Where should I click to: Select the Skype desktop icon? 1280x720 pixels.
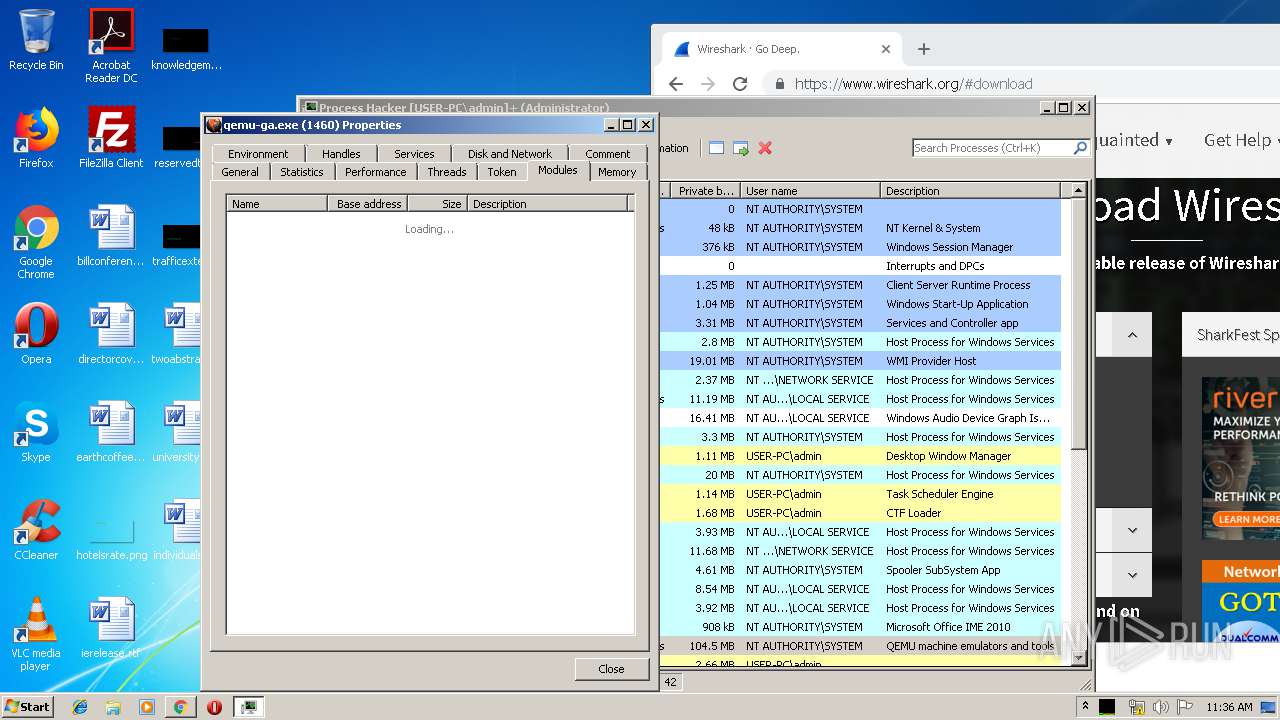(36, 432)
